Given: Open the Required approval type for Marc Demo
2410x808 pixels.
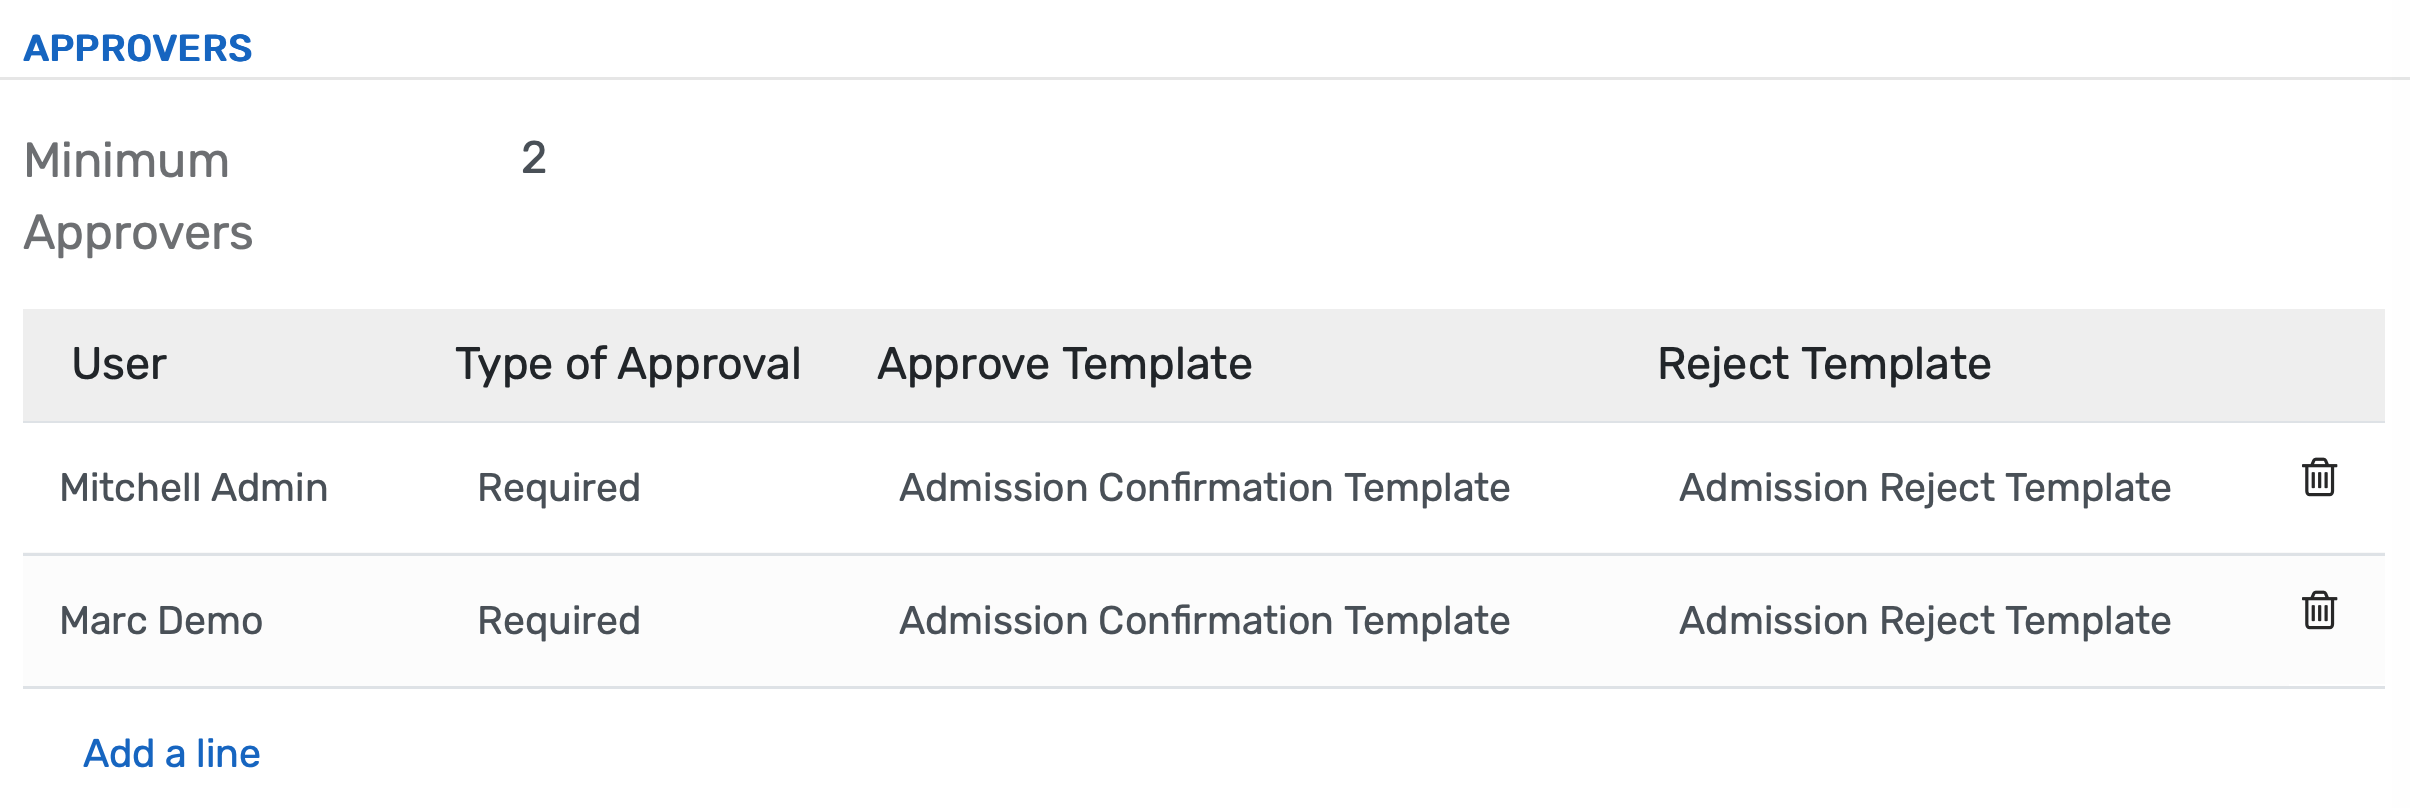Looking at the screenshot, I should point(557,620).
